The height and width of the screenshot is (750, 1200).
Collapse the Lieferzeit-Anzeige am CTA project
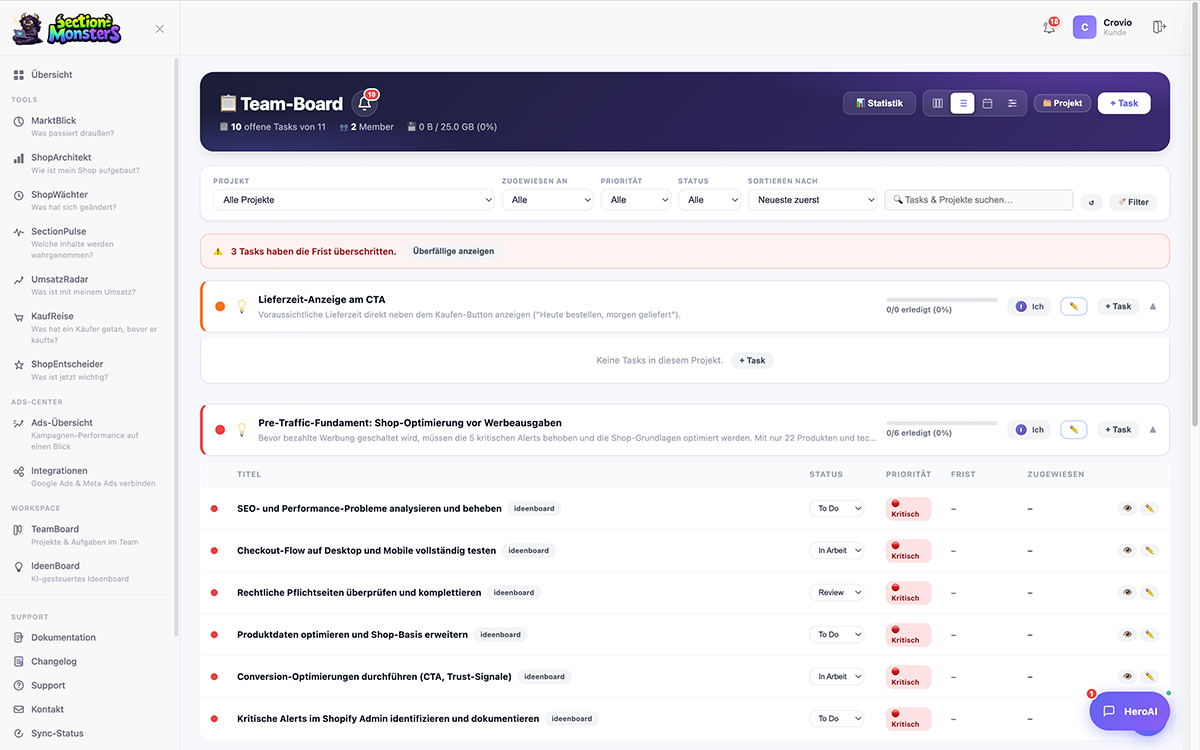point(1153,306)
